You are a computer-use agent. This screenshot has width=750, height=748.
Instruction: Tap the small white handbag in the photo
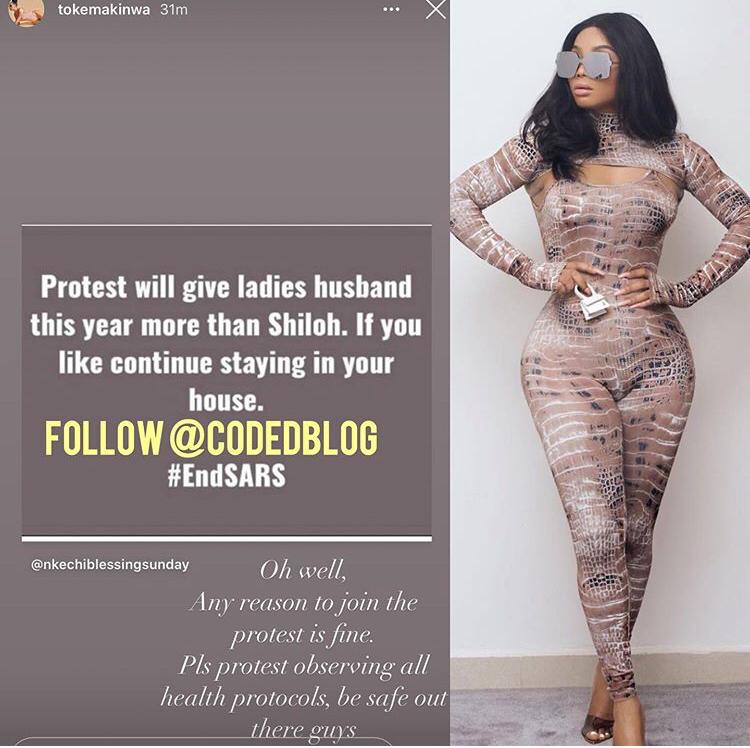(x=591, y=301)
